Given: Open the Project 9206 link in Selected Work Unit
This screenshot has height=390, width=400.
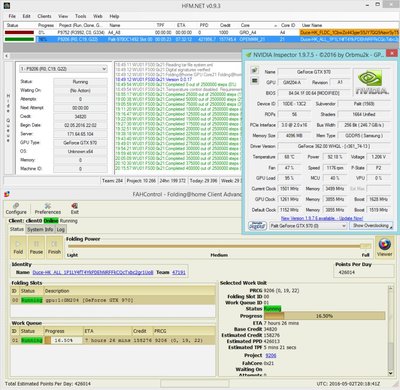Looking at the screenshot, I should coord(271,355).
